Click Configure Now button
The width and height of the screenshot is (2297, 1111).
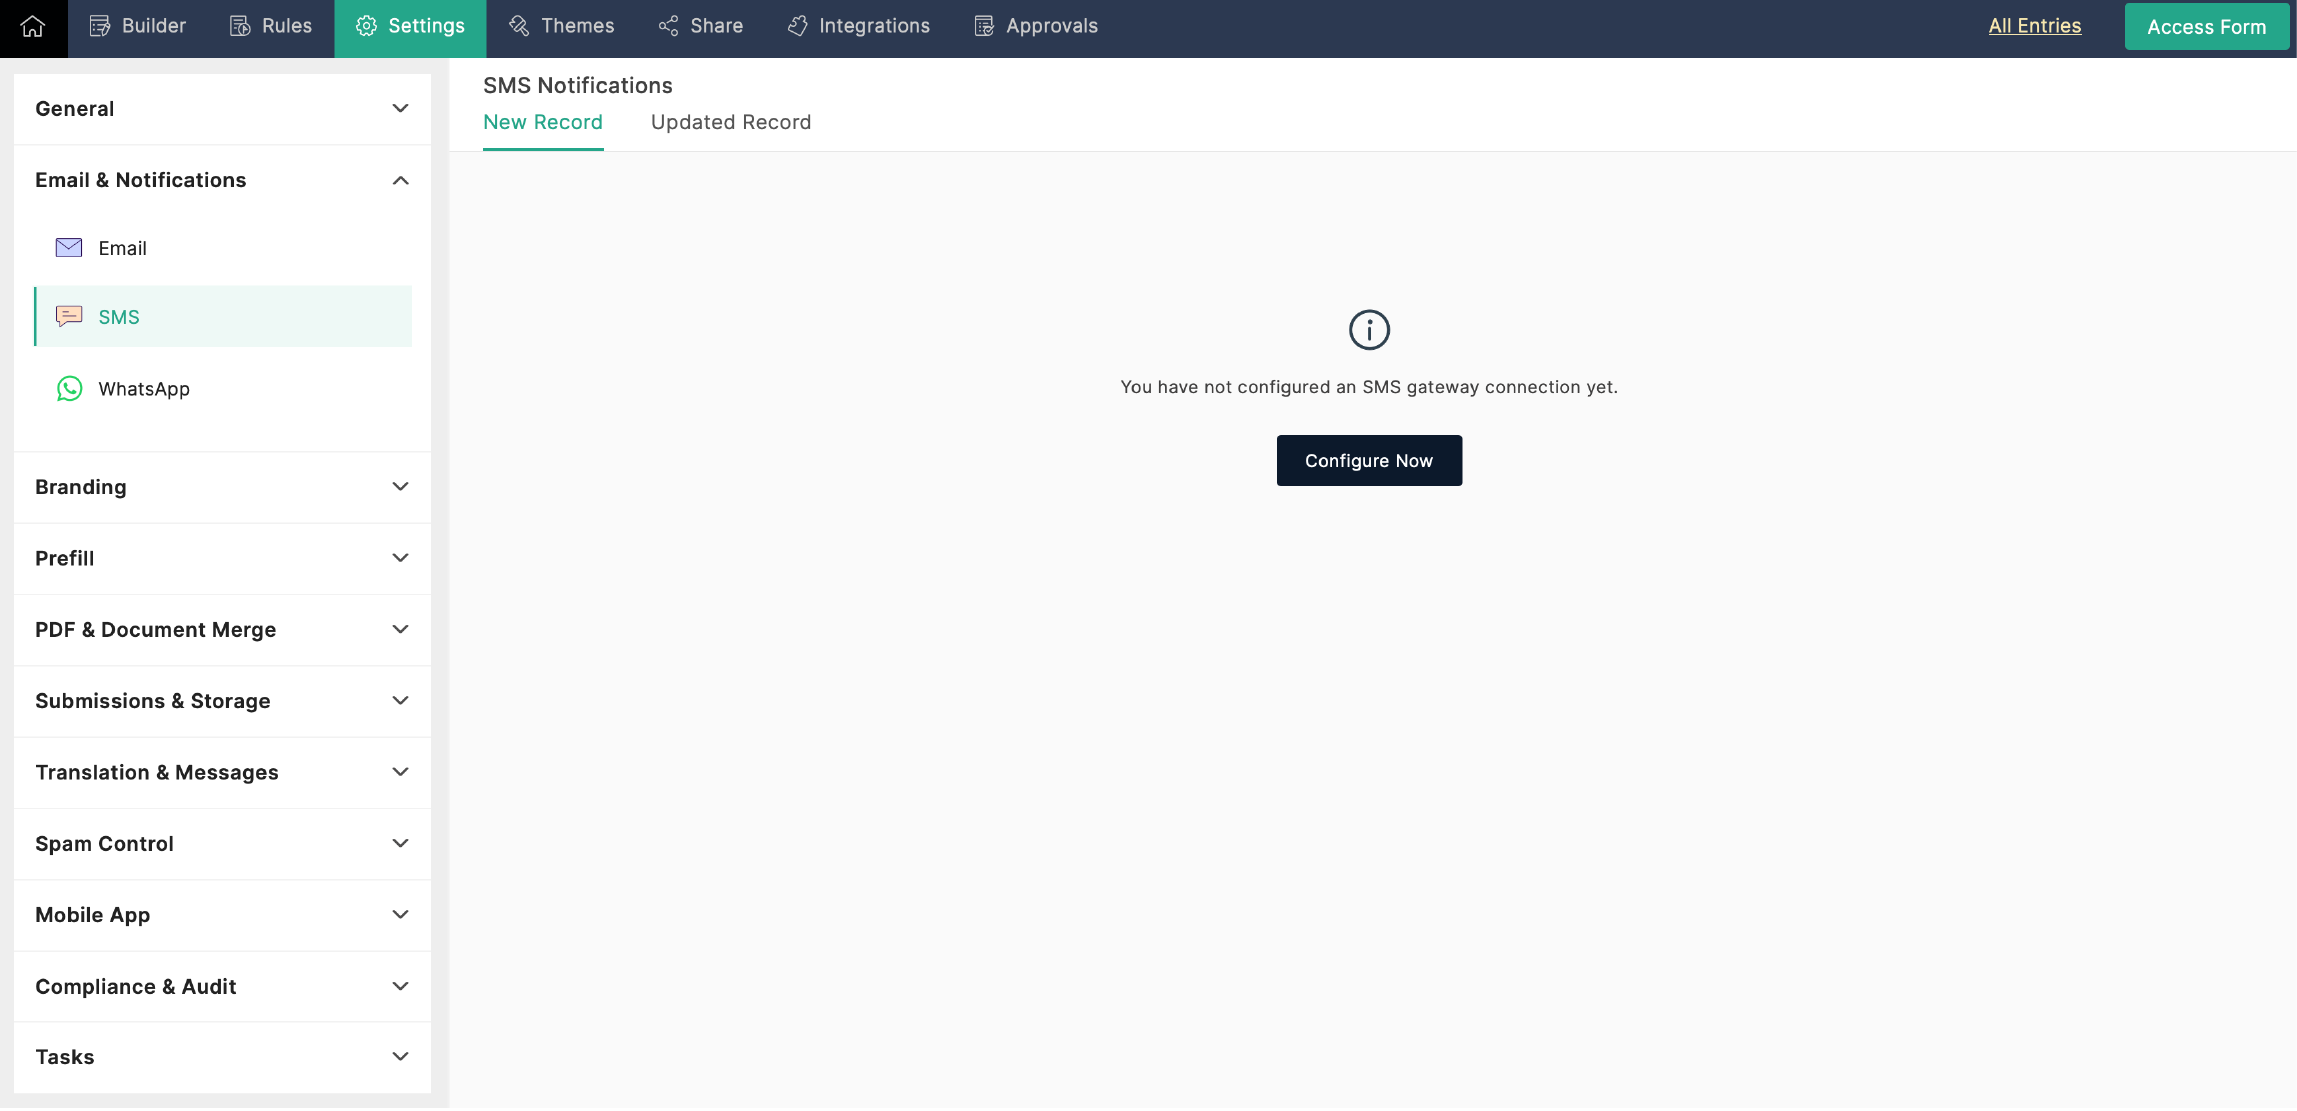(1368, 460)
